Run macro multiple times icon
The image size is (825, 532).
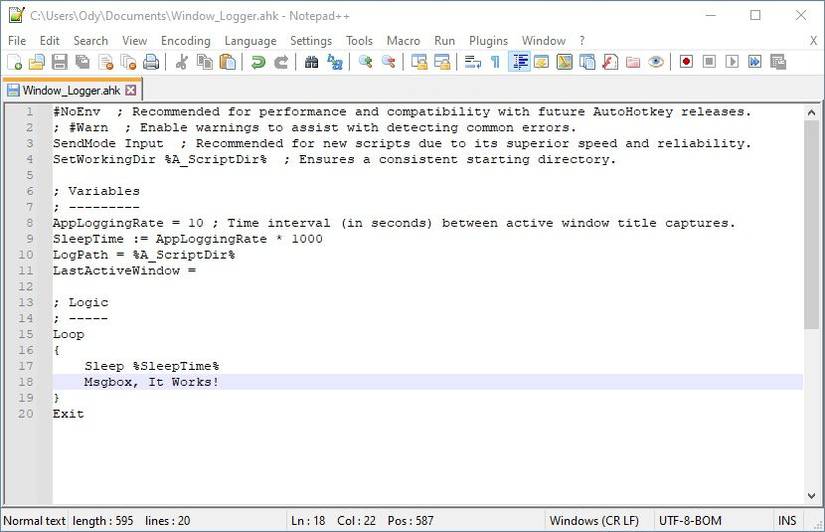click(754, 62)
